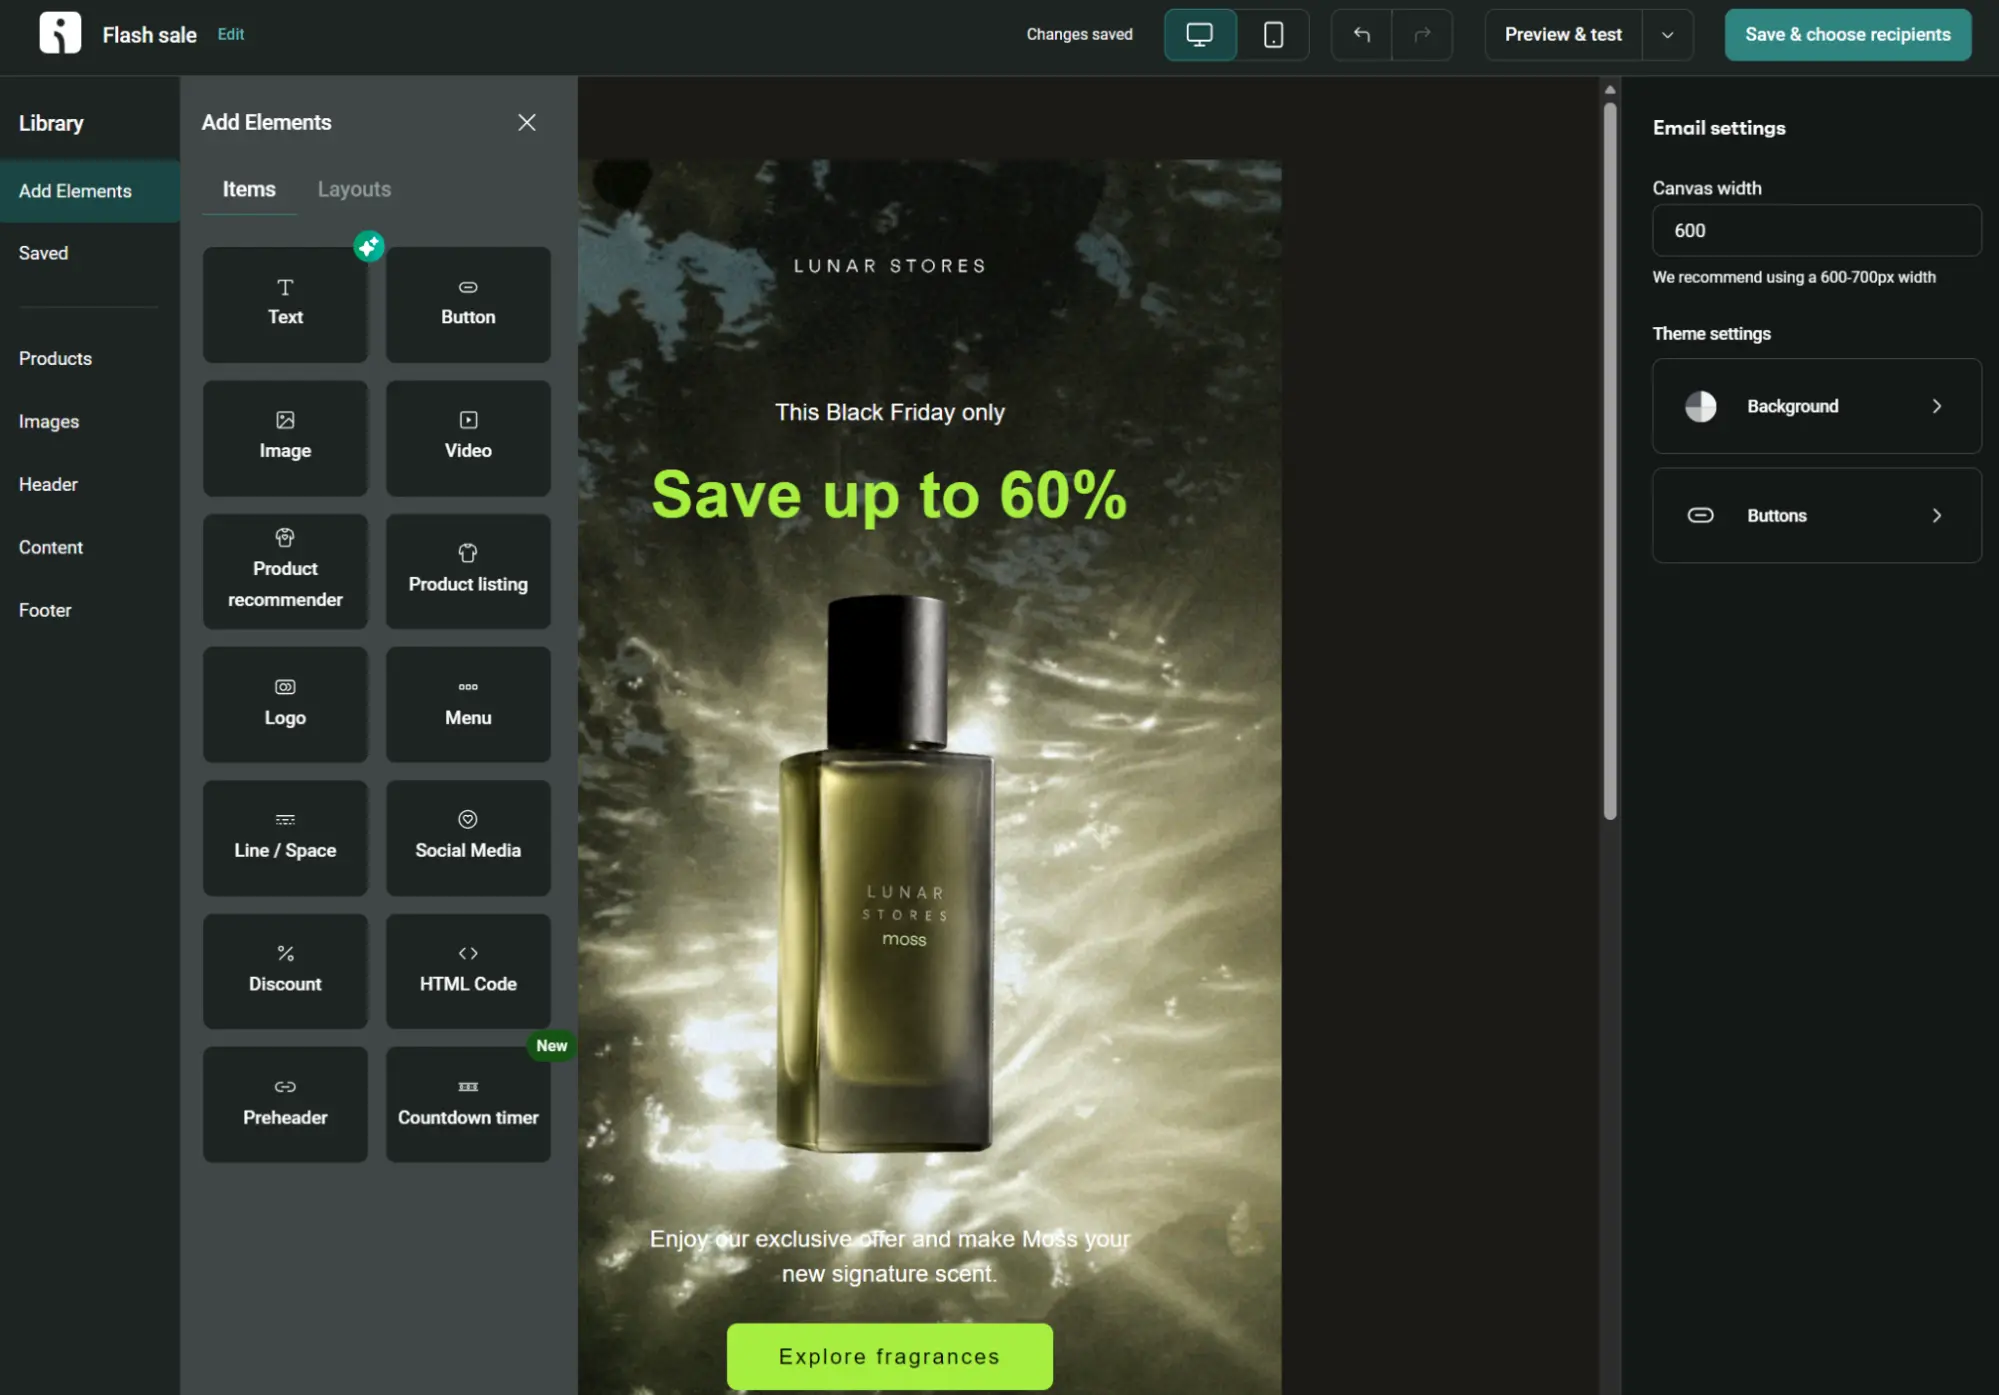The width and height of the screenshot is (1999, 1395).
Task: Switch to desktop preview mode
Action: [1200, 35]
